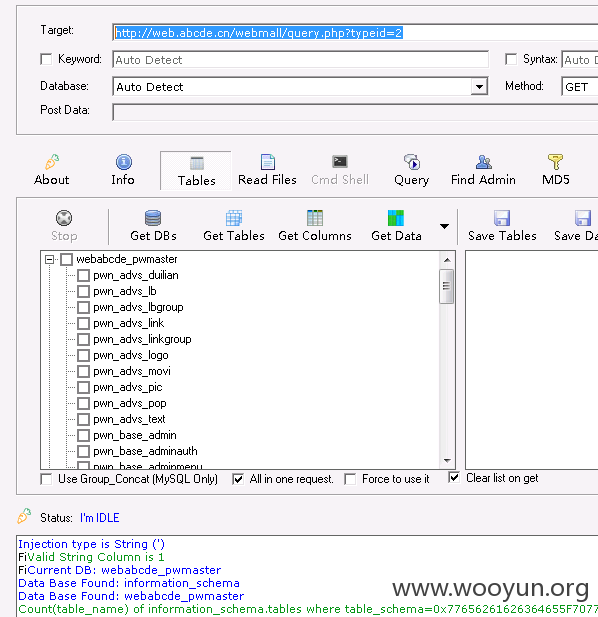Click the table list scrollbar thumb
This screenshot has width=598, height=617.
tap(447, 286)
